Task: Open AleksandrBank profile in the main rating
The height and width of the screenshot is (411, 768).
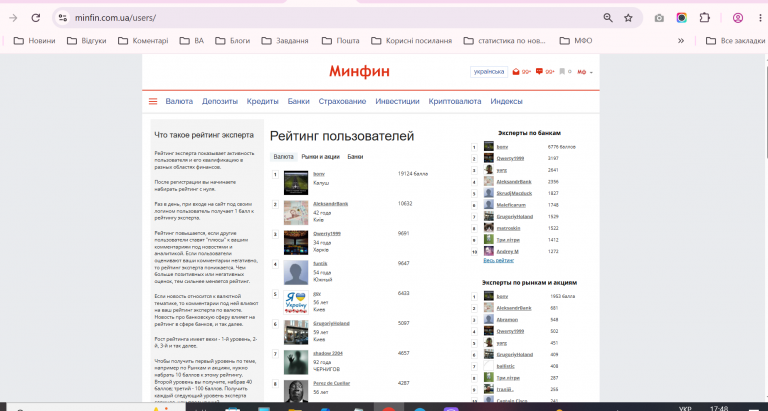Action: click(x=331, y=204)
